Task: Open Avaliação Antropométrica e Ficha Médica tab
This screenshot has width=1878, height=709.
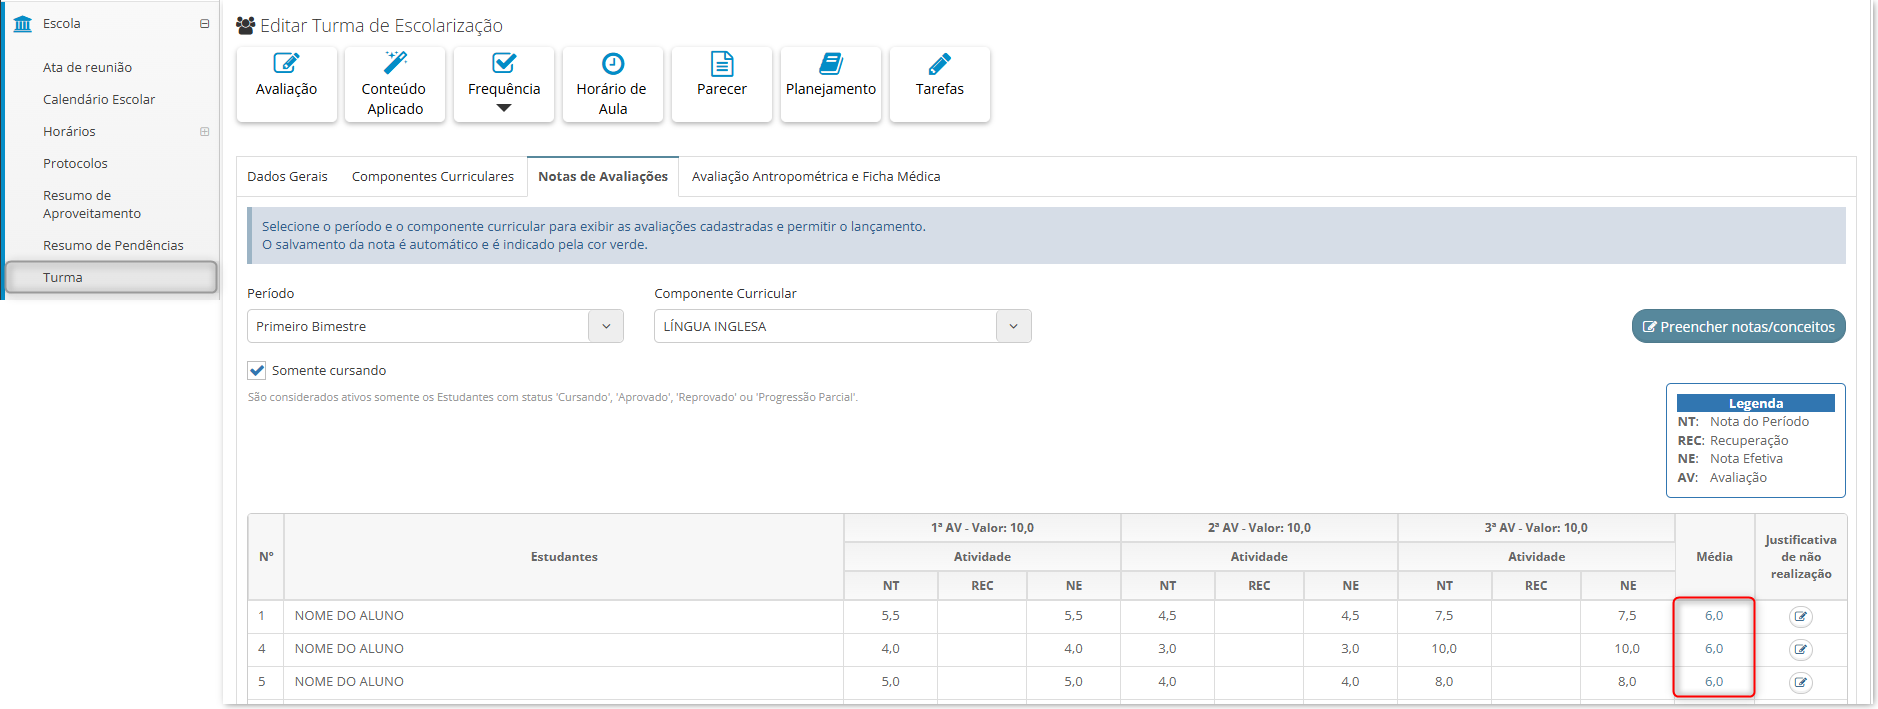Action: tap(816, 177)
